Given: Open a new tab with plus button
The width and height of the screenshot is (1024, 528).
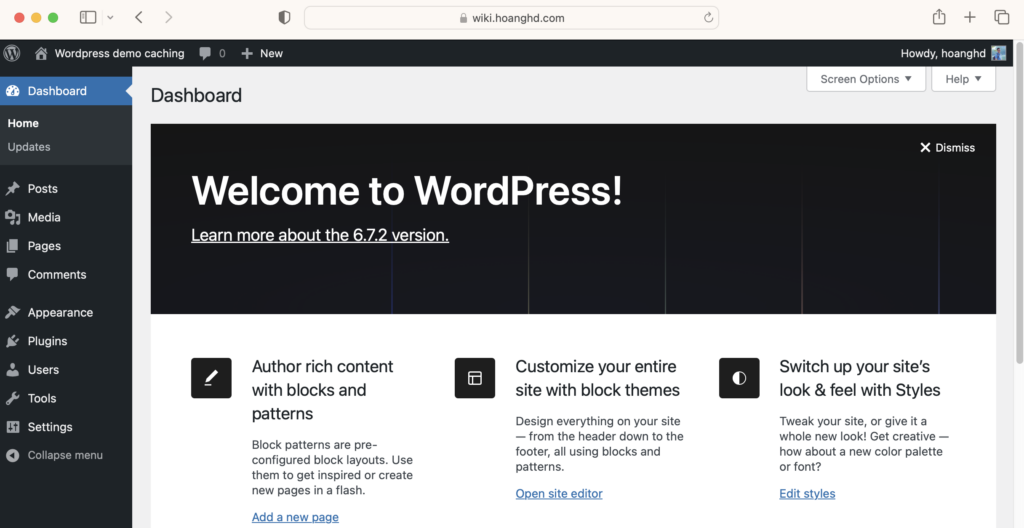Looking at the screenshot, I should (x=970, y=18).
